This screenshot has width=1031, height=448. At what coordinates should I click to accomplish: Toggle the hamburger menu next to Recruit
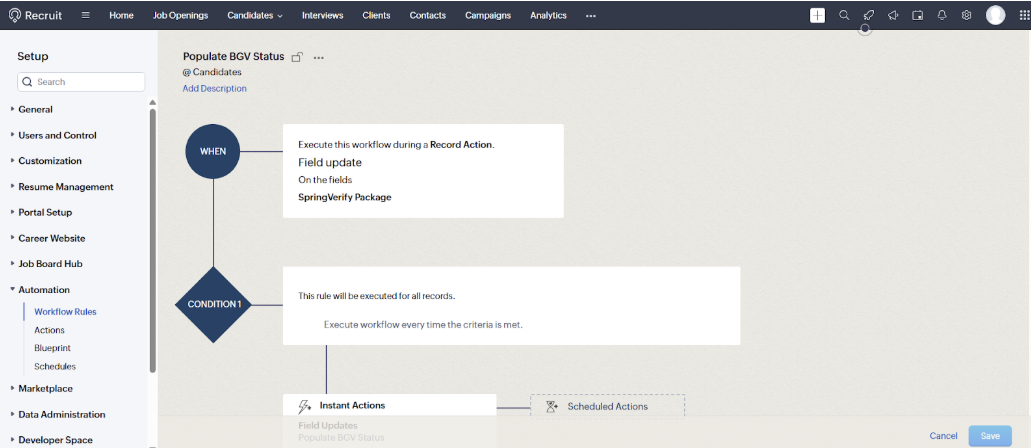point(86,15)
